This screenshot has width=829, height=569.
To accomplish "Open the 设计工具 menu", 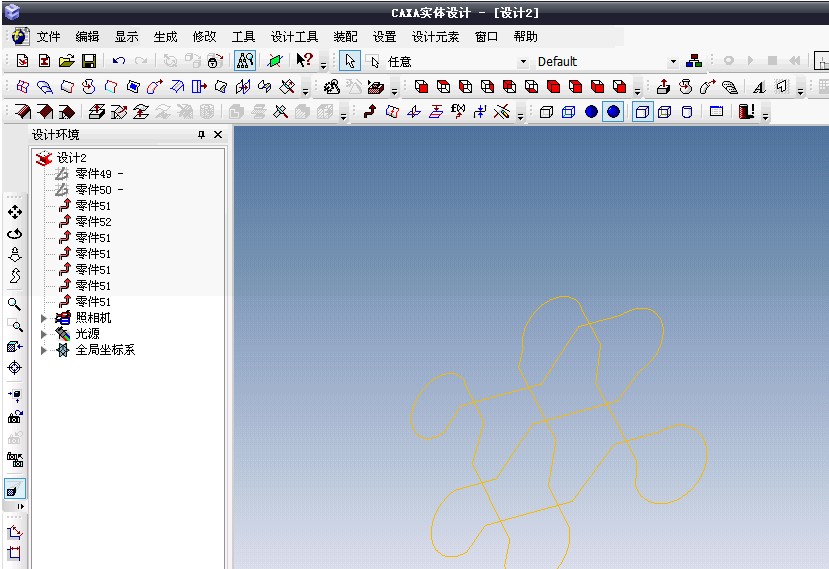I will click(x=294, y=37).
